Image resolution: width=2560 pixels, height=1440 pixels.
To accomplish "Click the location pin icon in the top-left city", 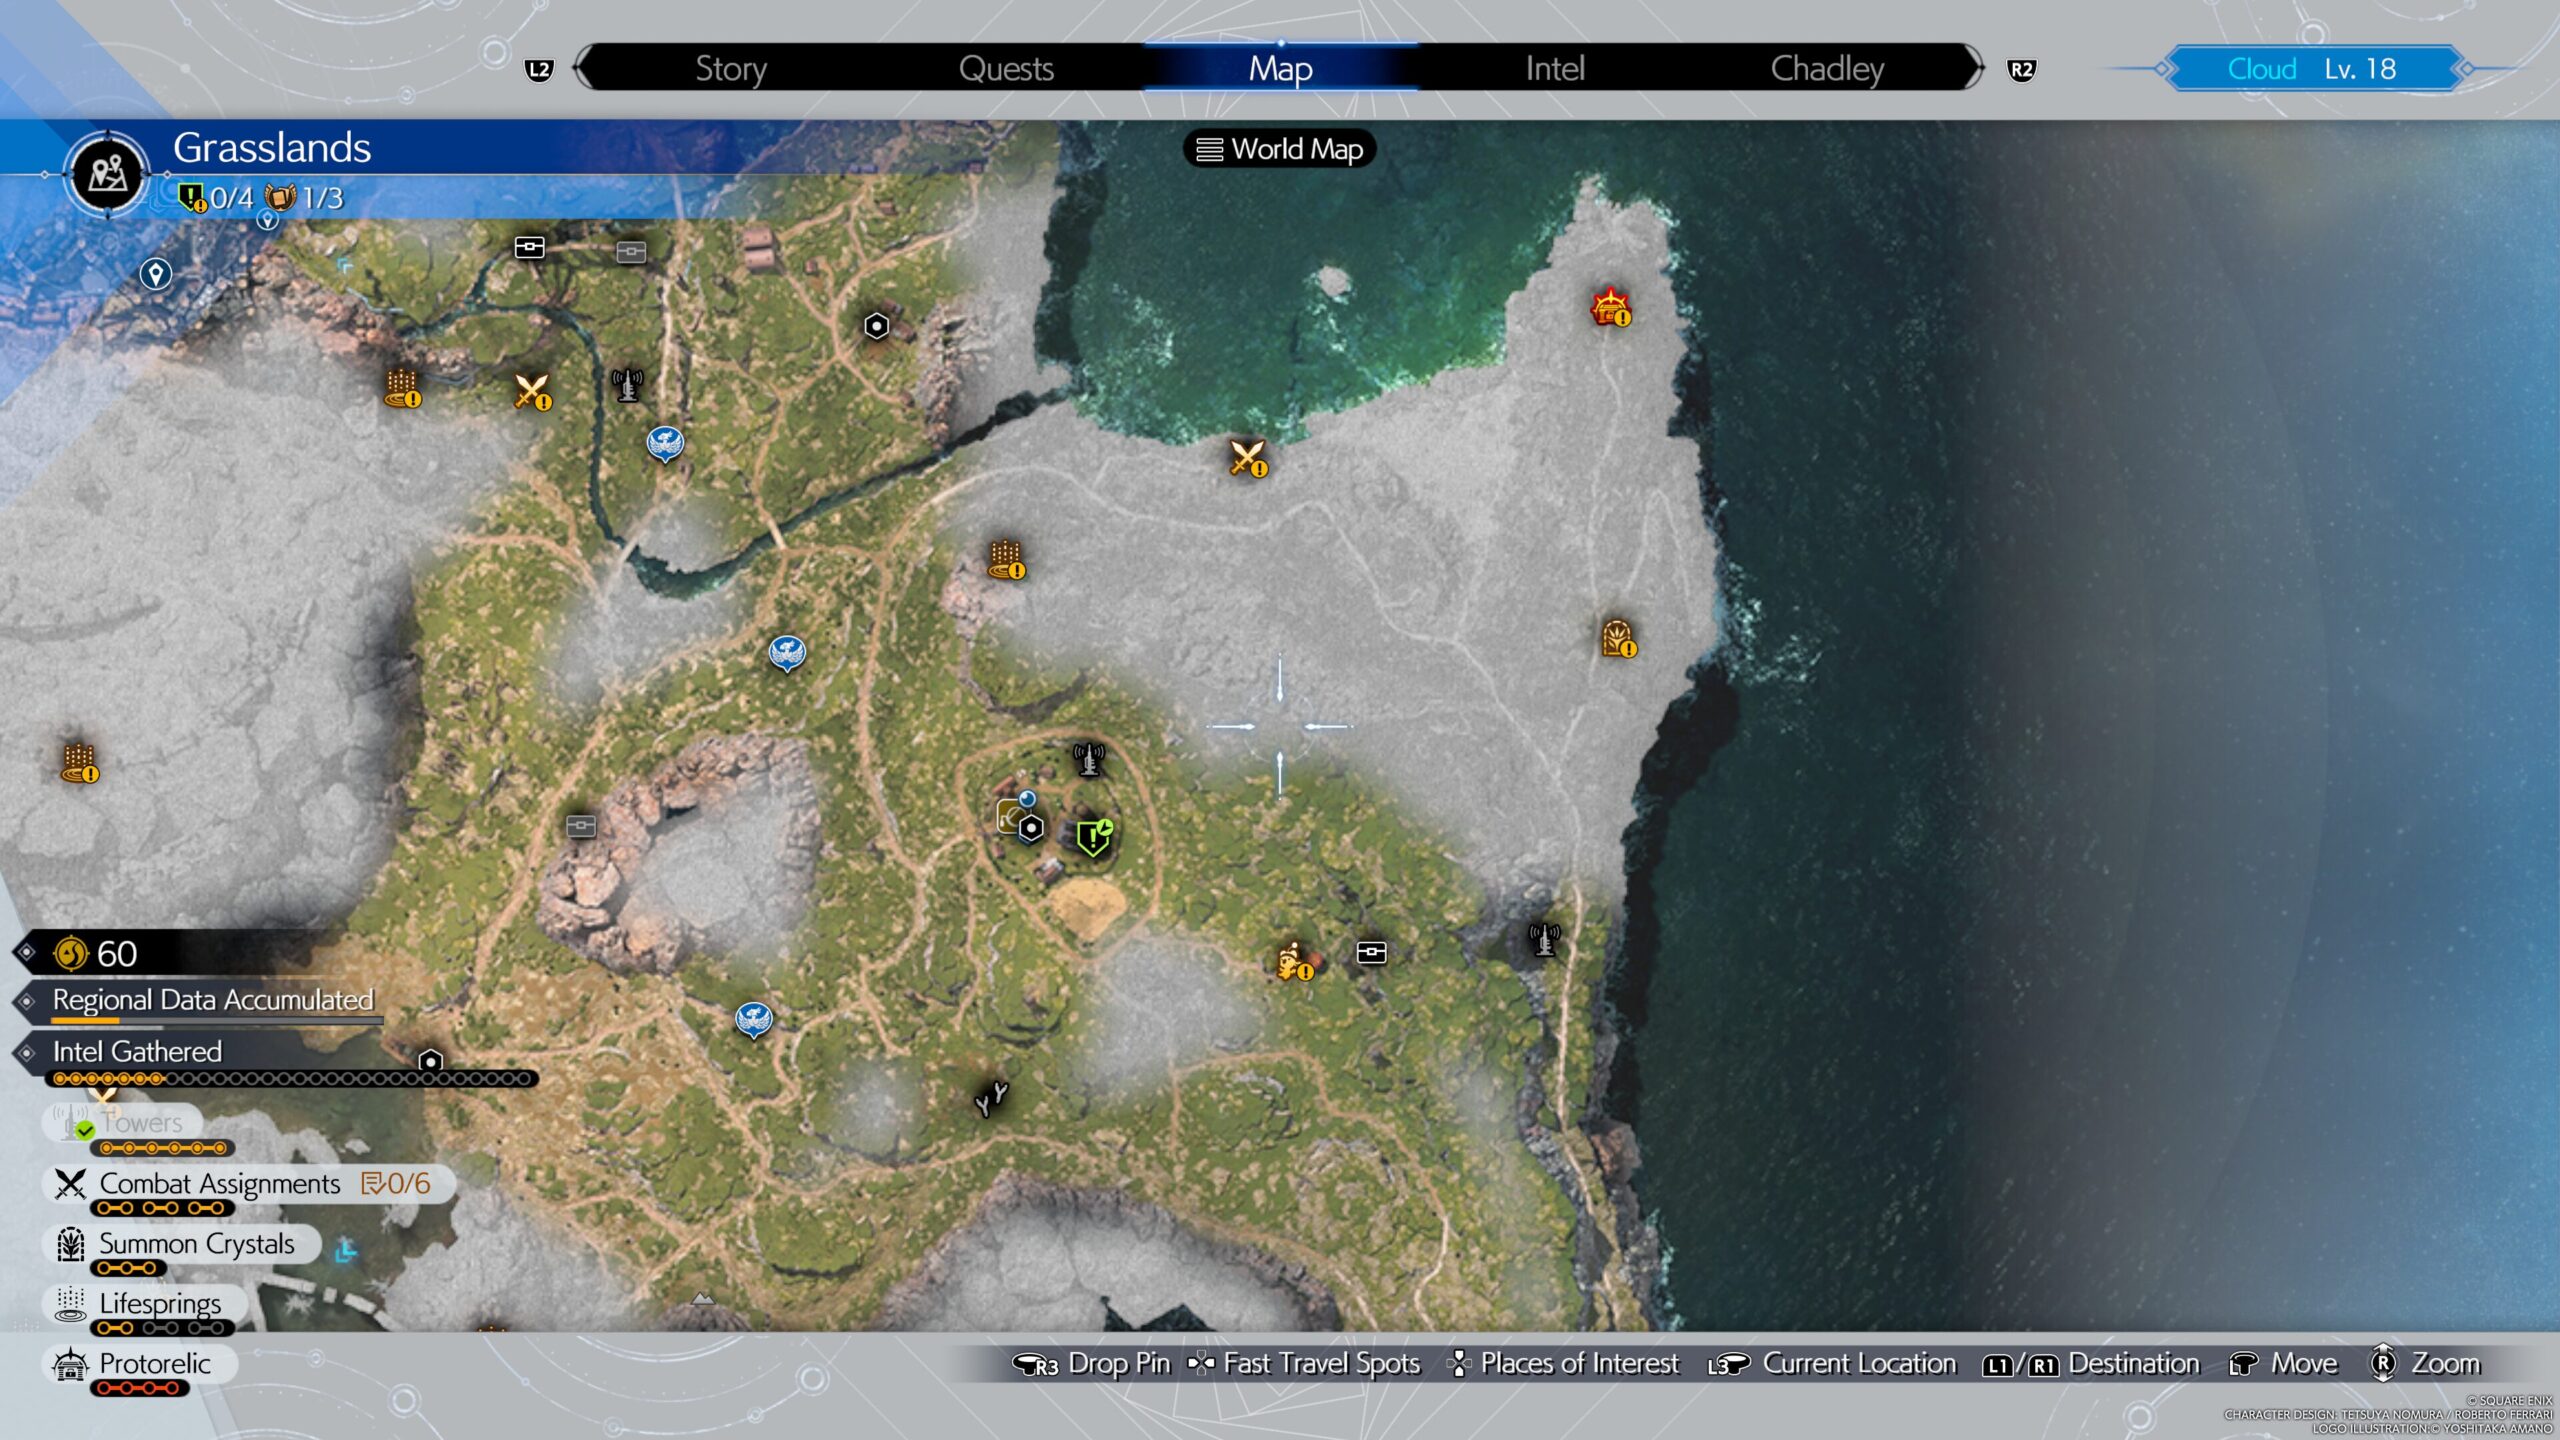I will coord(155,274).
